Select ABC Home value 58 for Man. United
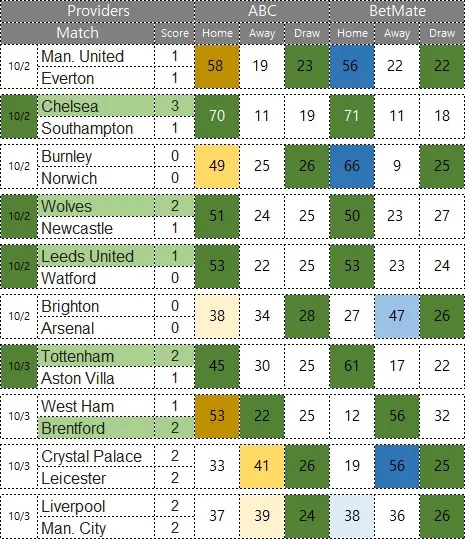Screen dimensions: 465x540 (217, 66)
